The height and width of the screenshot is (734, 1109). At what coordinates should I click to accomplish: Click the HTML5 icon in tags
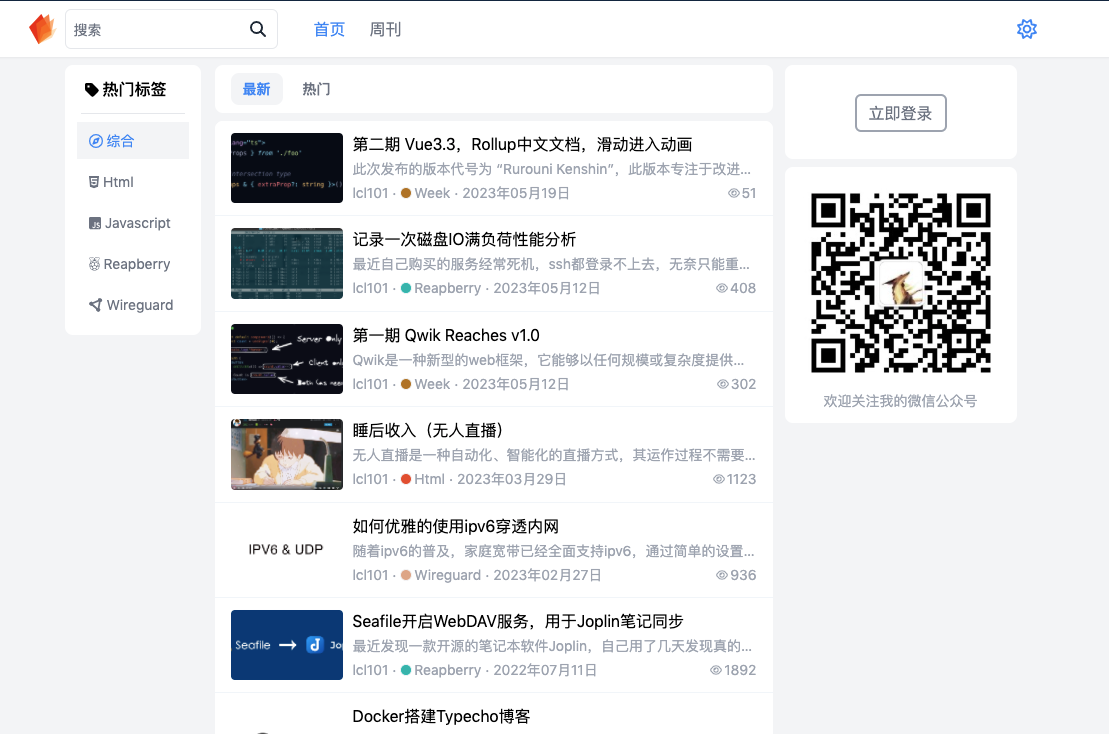[x=94, y=182]
